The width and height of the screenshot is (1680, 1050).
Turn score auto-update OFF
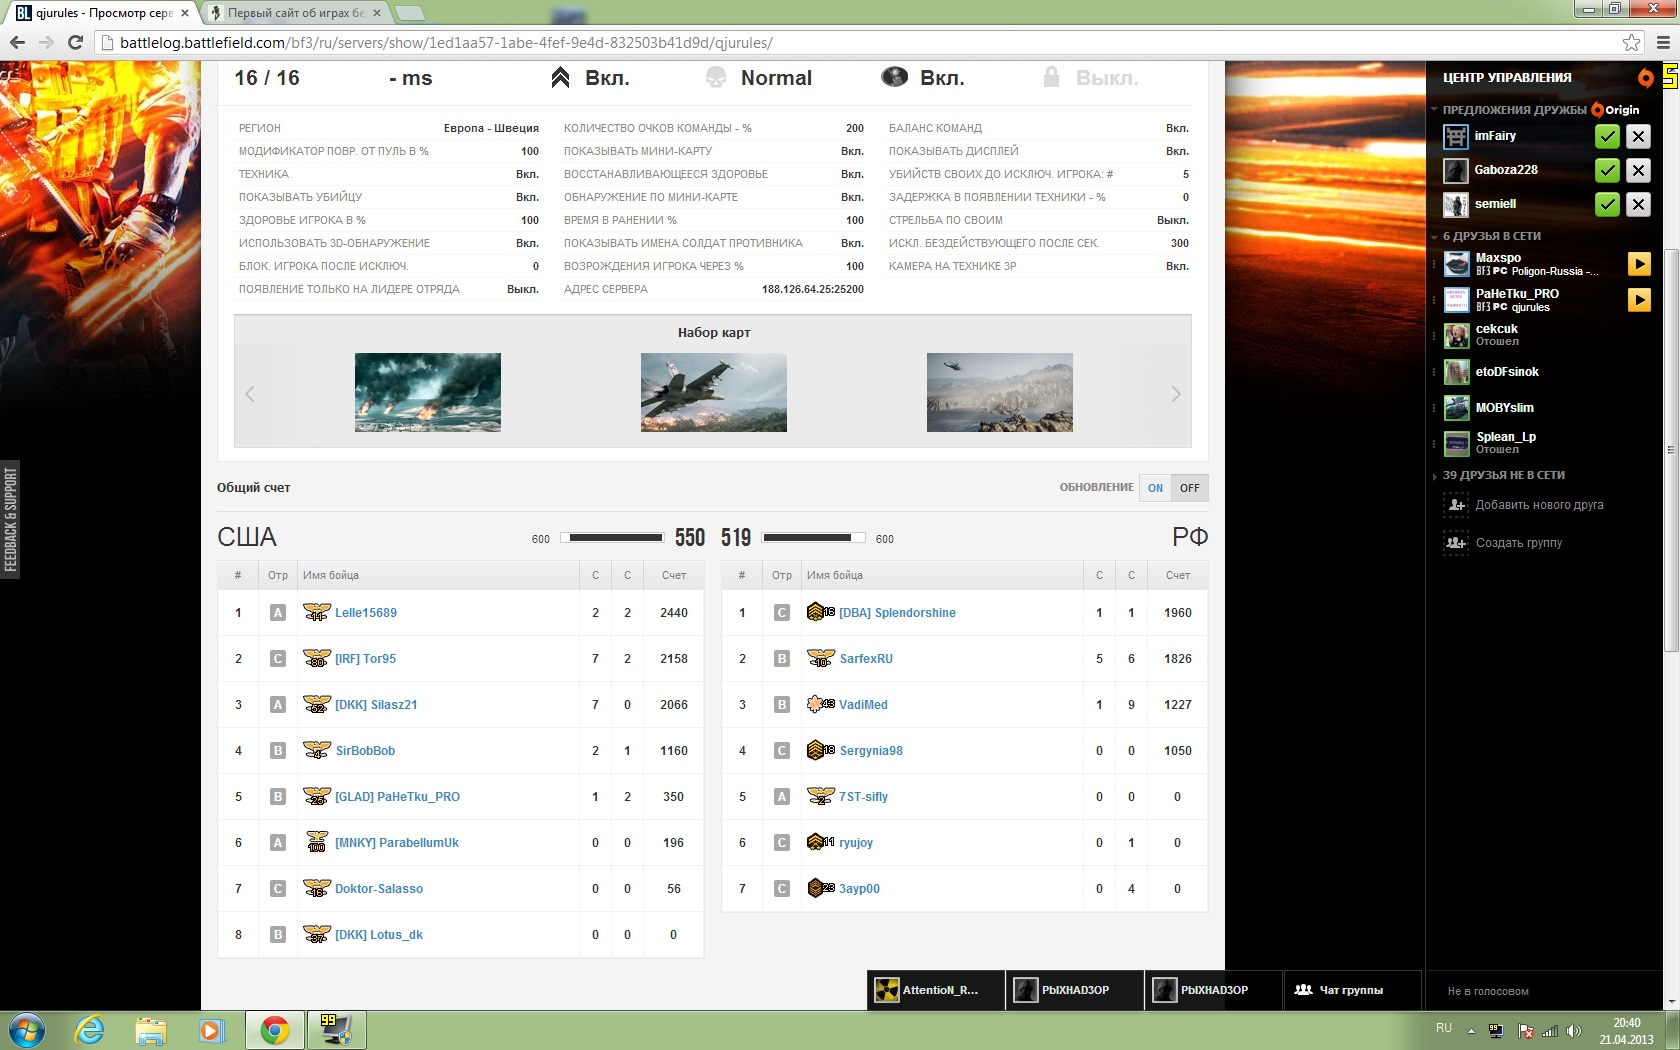[x=1189, y=488]
